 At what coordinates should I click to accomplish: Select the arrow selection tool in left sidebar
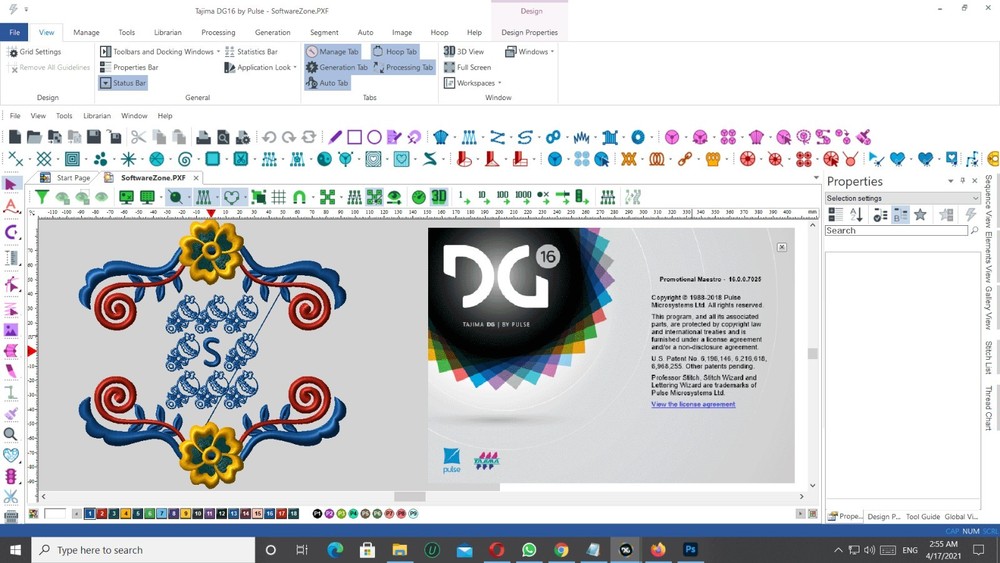[10, 184]
